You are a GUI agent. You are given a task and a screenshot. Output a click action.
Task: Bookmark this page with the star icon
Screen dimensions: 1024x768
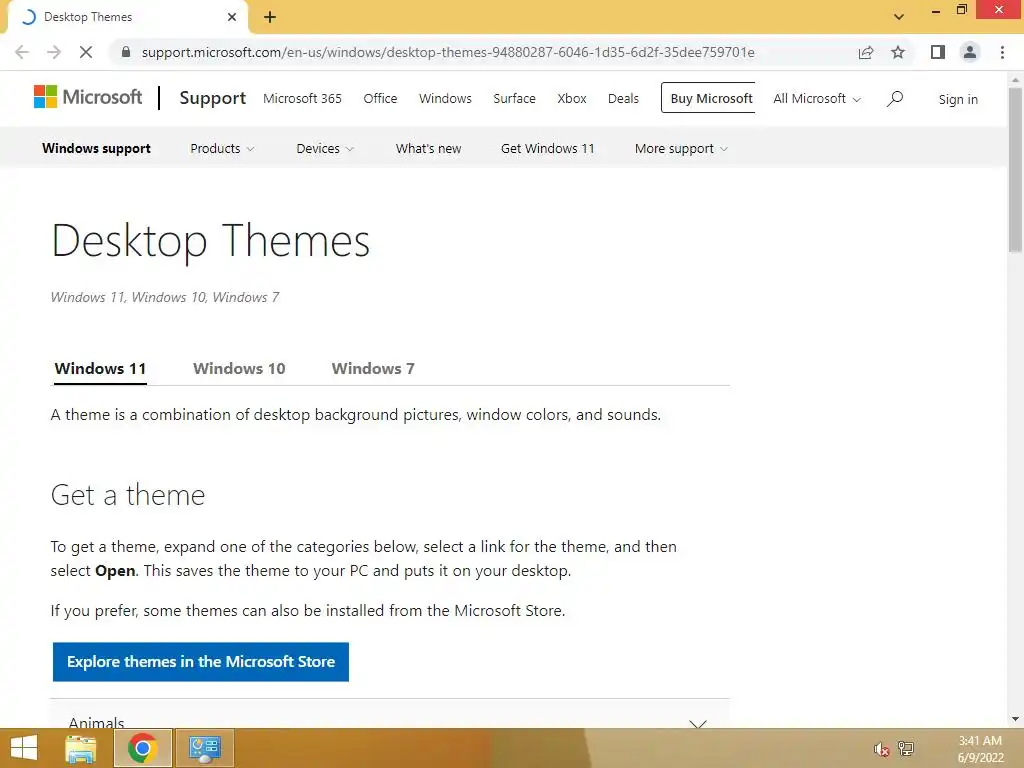pos(898,52)
